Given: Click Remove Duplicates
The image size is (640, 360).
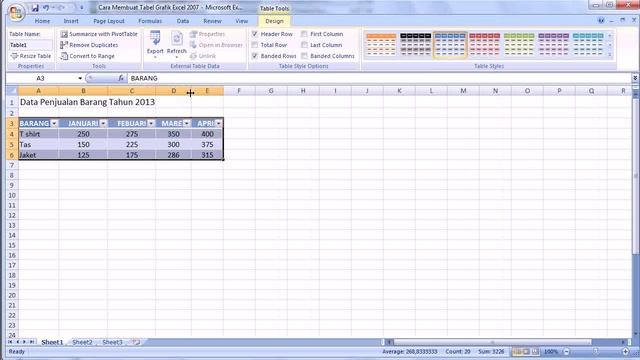Looking at the screenshot, I should point(89,45).
